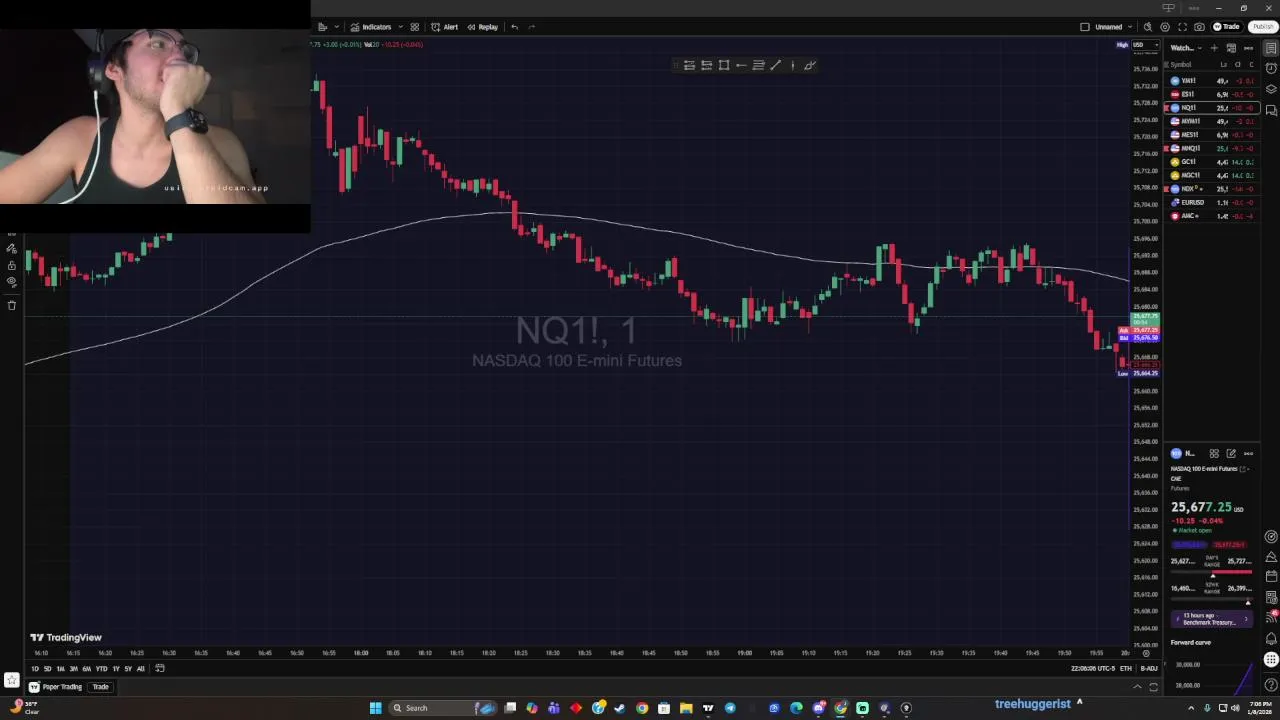1280x720 pixels.
Task: Click the Windows taskbar Search box
Action: click(442, 708)
